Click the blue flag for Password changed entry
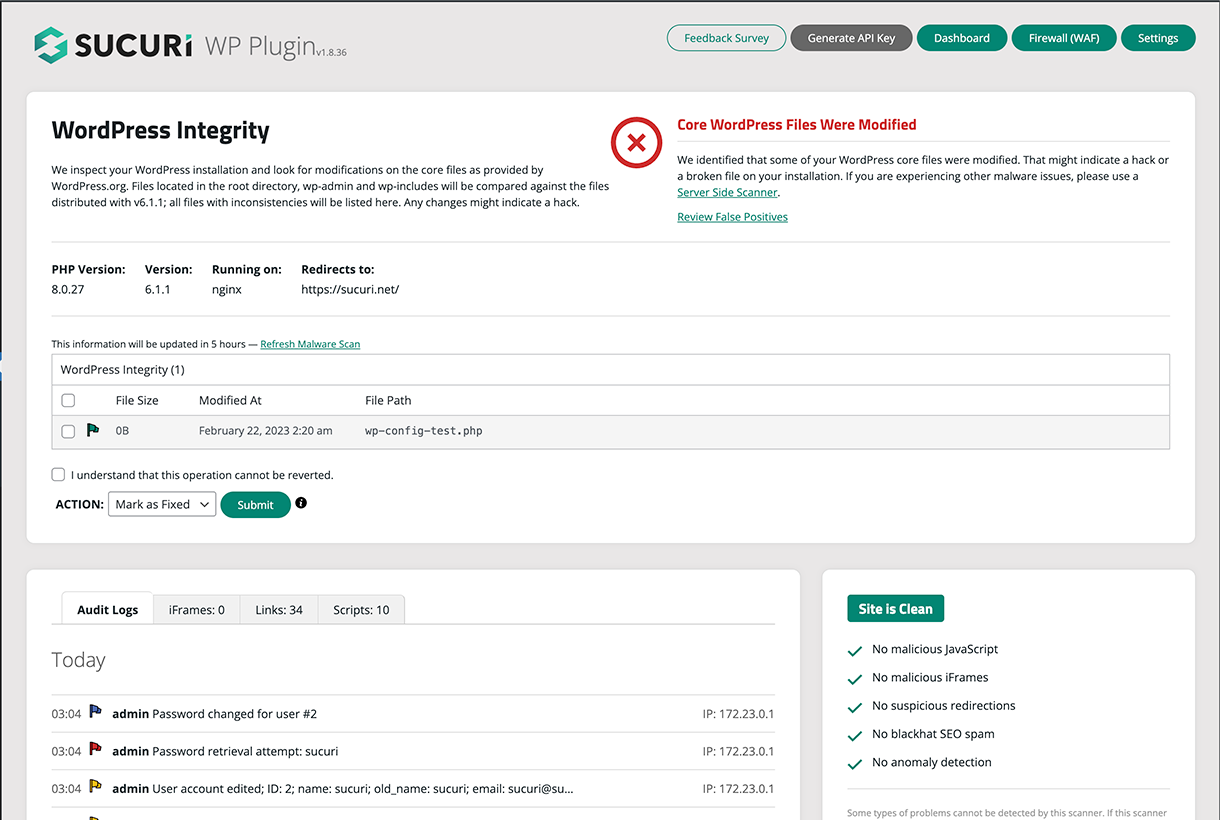1220x820 pixels. [95, 712]
